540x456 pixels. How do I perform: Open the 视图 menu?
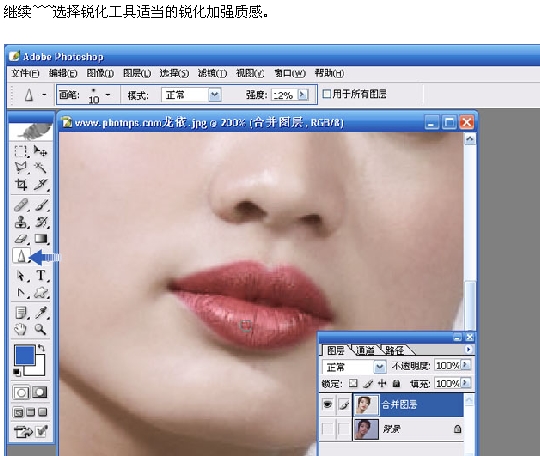(x=250, y=73)
